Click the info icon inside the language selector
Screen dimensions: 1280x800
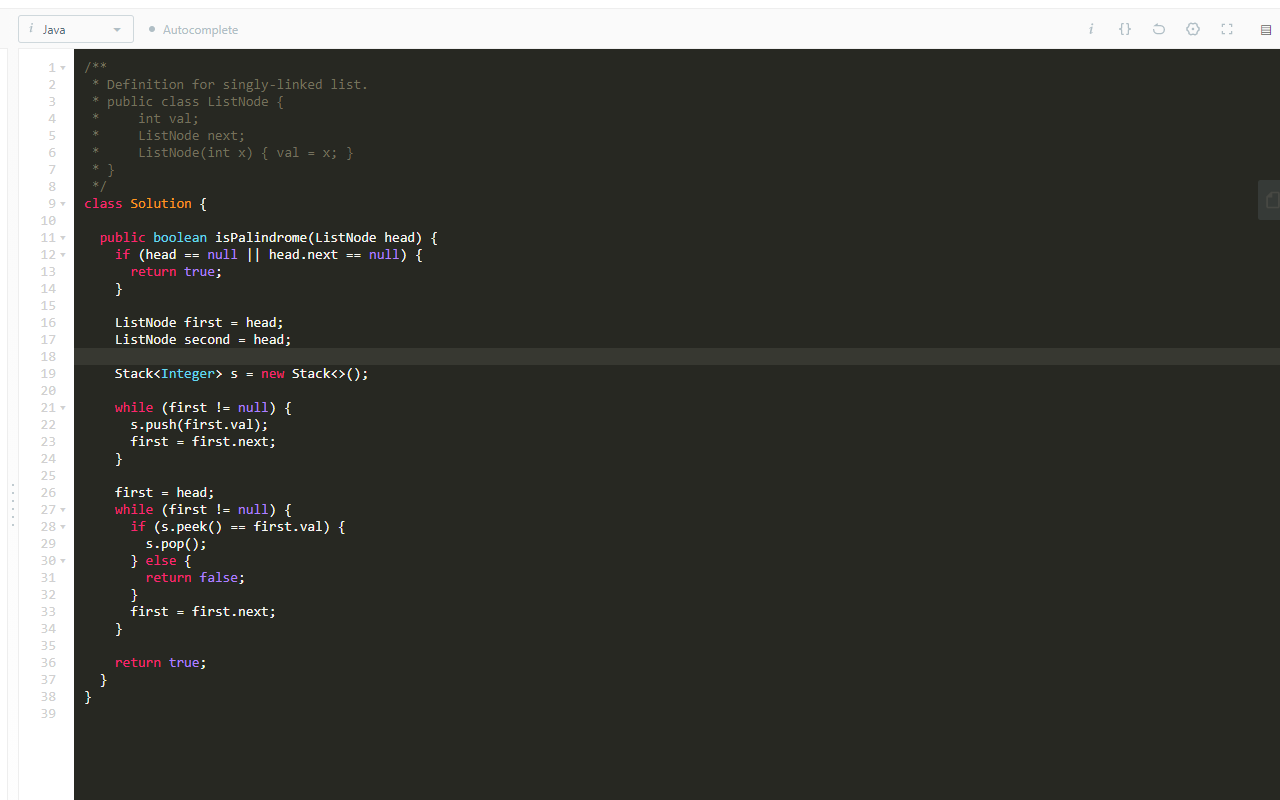tap(31, 29)
